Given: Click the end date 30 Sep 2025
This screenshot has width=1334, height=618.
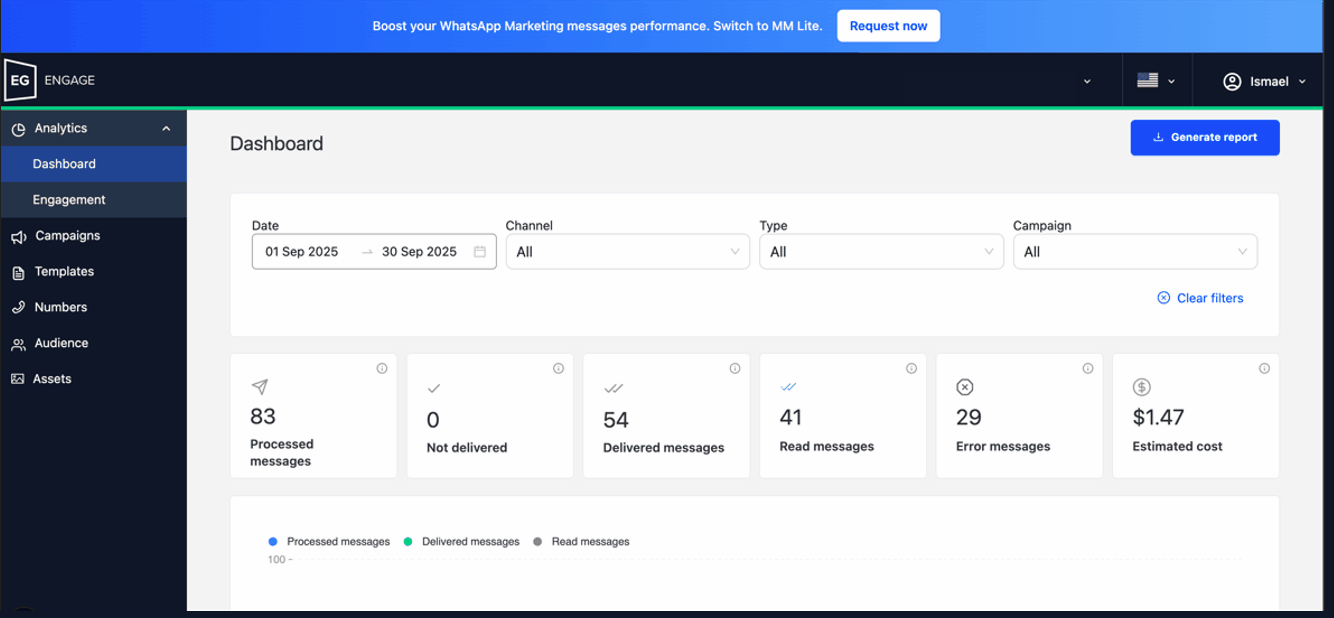Looking at the screenshot, I should [419, 252].
